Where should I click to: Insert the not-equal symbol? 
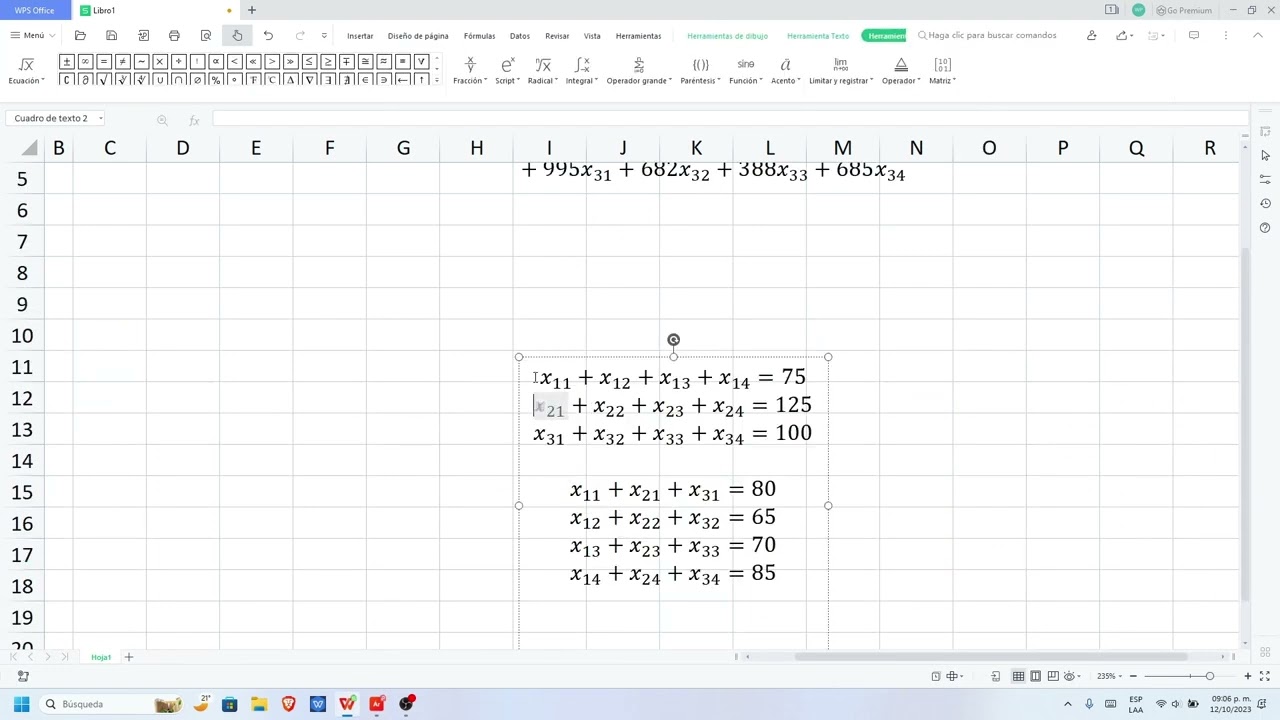[x=122, y=61]
